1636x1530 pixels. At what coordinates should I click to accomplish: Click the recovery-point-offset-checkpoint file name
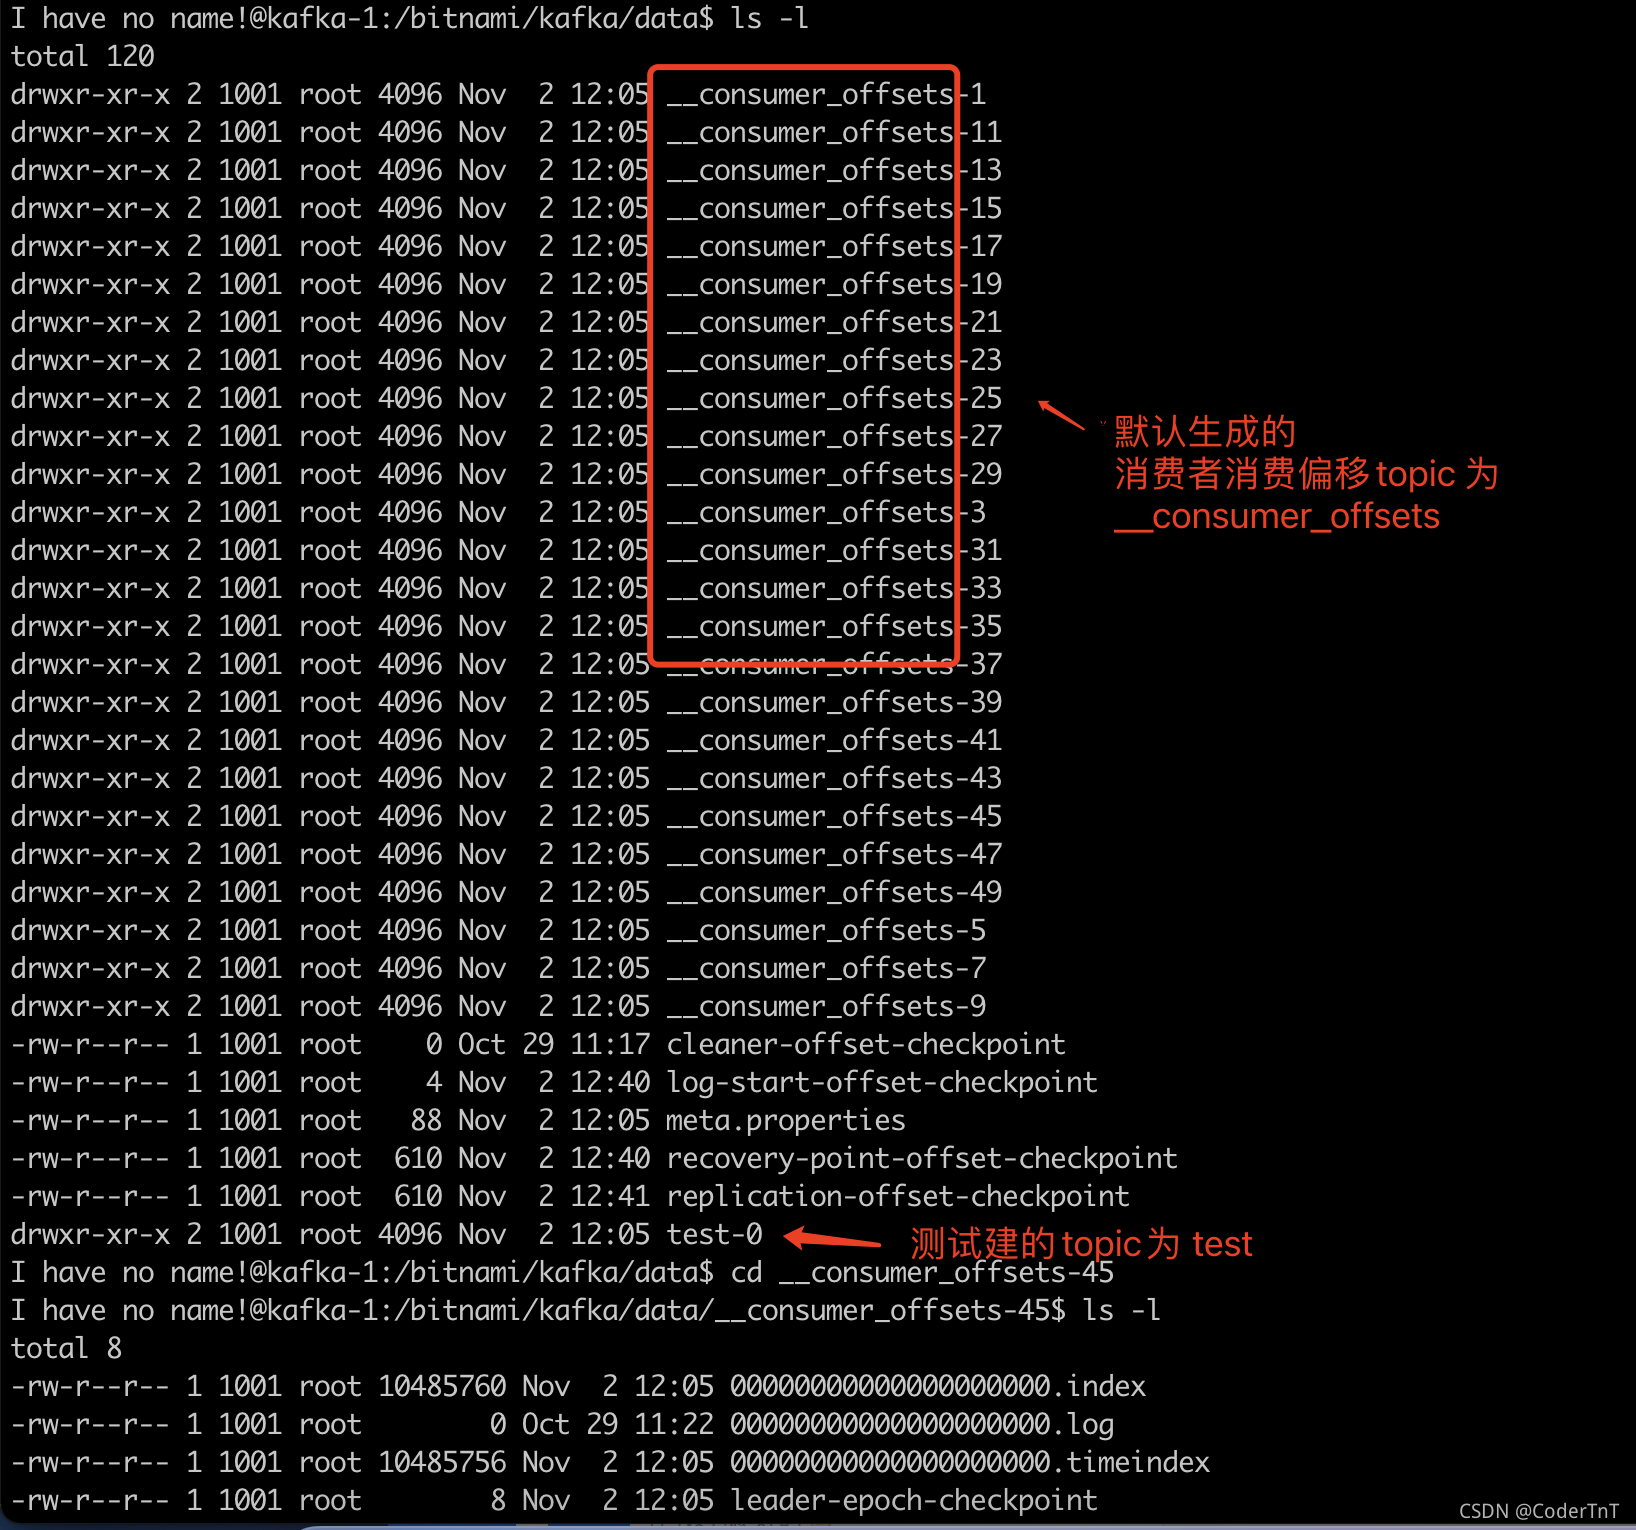(x=922, y=1158)
